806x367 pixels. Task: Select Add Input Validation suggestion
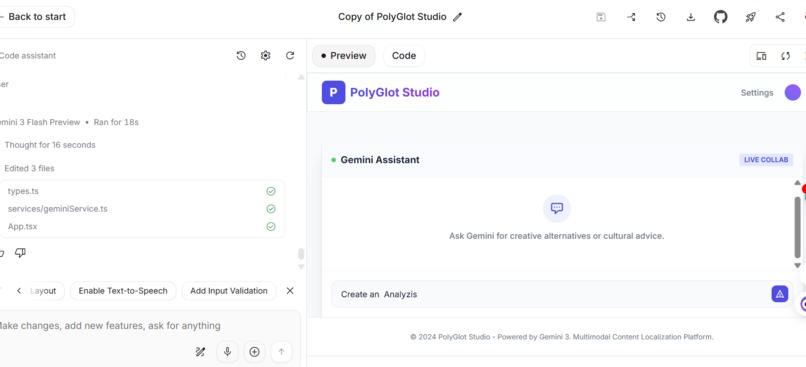click(x=229, y=291)
